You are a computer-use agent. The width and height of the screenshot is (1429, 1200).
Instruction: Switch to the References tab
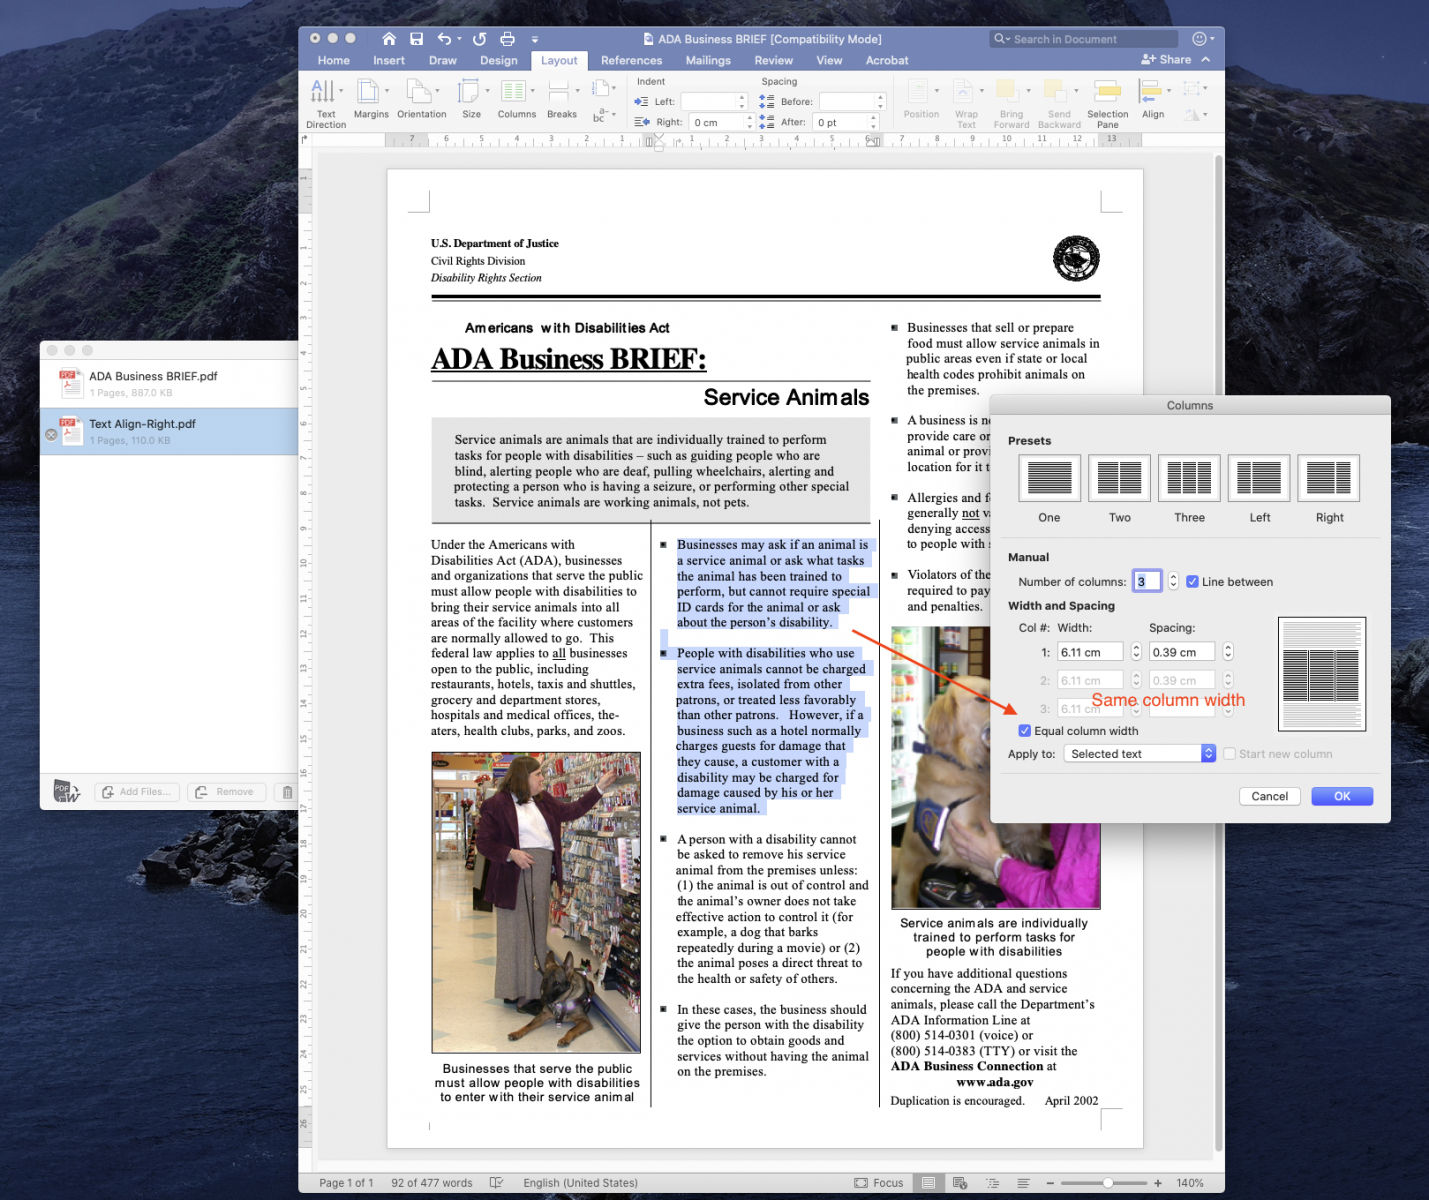click(631, 61)
